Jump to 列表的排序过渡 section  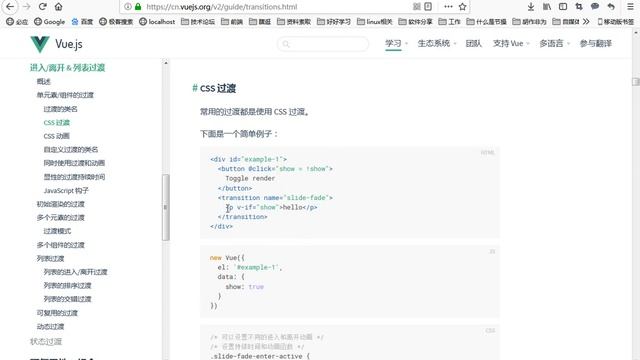pos(67,285)
